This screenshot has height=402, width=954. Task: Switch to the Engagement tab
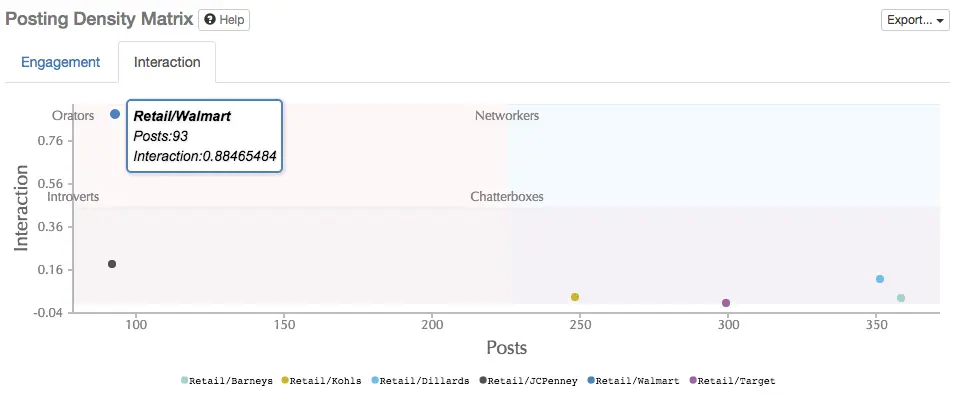(60, 62)
